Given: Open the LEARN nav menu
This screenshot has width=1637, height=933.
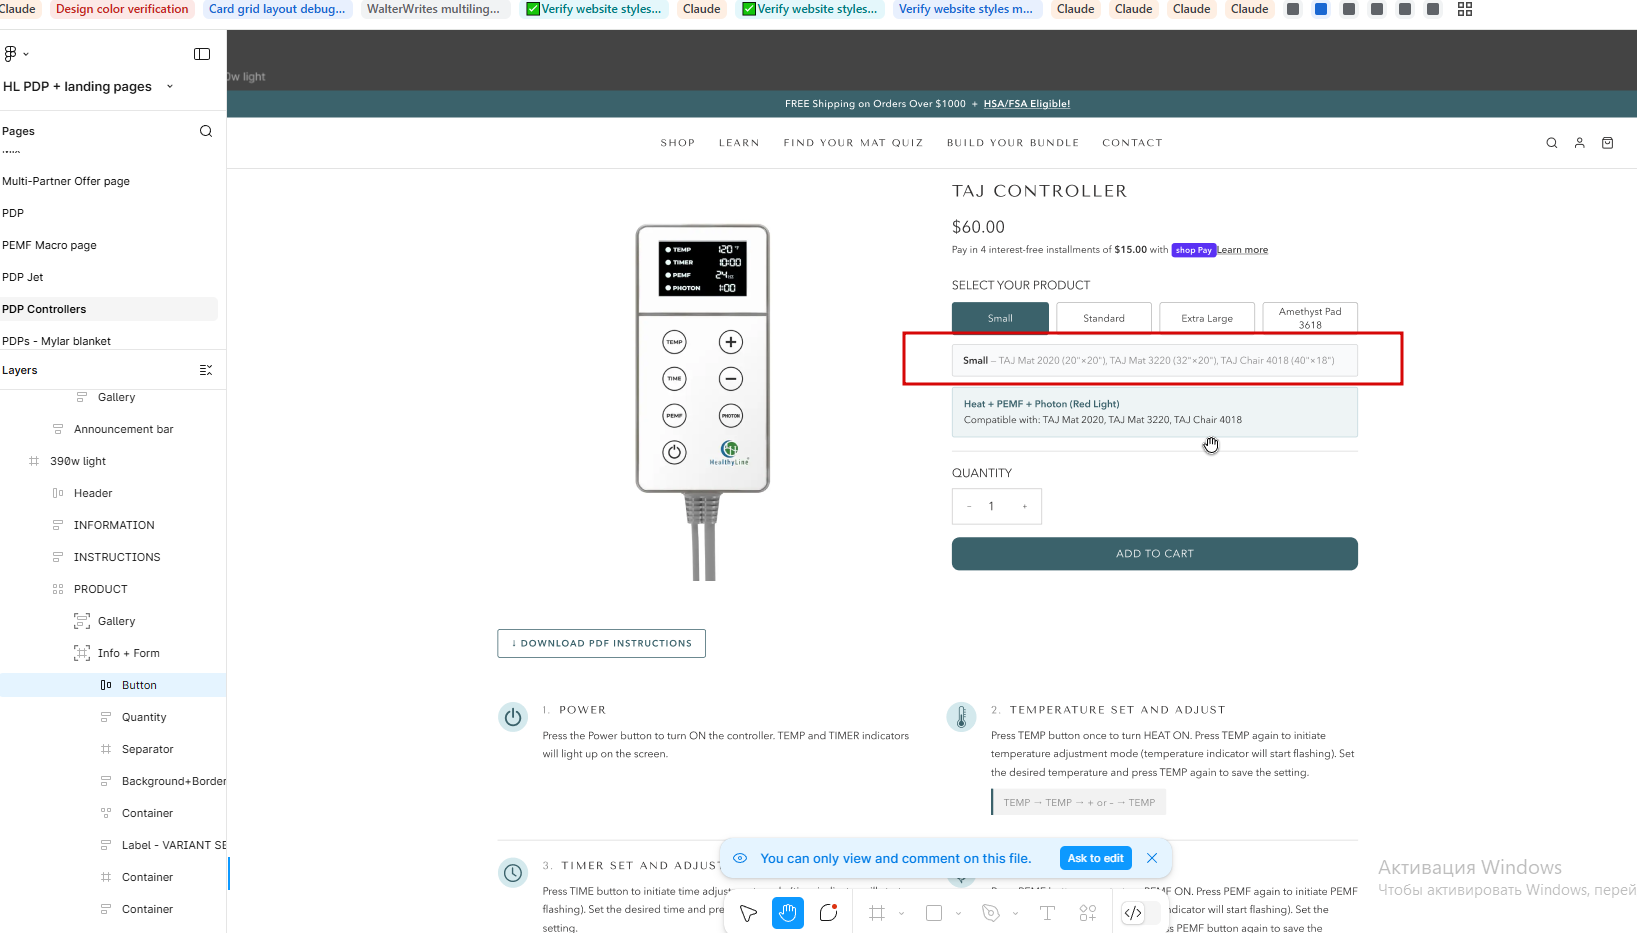Looking at the screenshot, I should 739,143.
